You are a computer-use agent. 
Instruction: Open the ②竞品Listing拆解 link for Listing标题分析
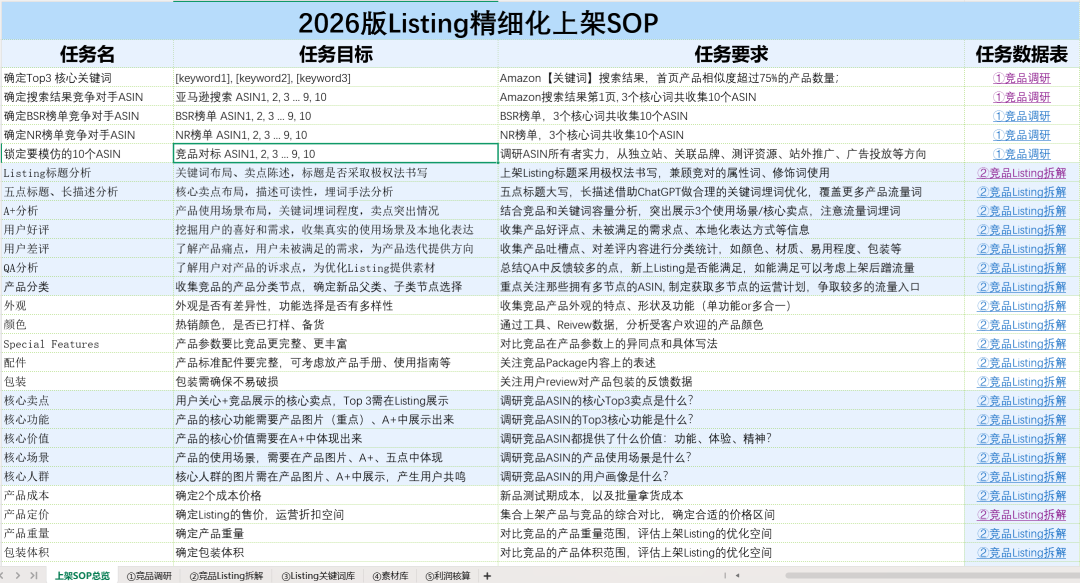click(x=1022, y=174)
